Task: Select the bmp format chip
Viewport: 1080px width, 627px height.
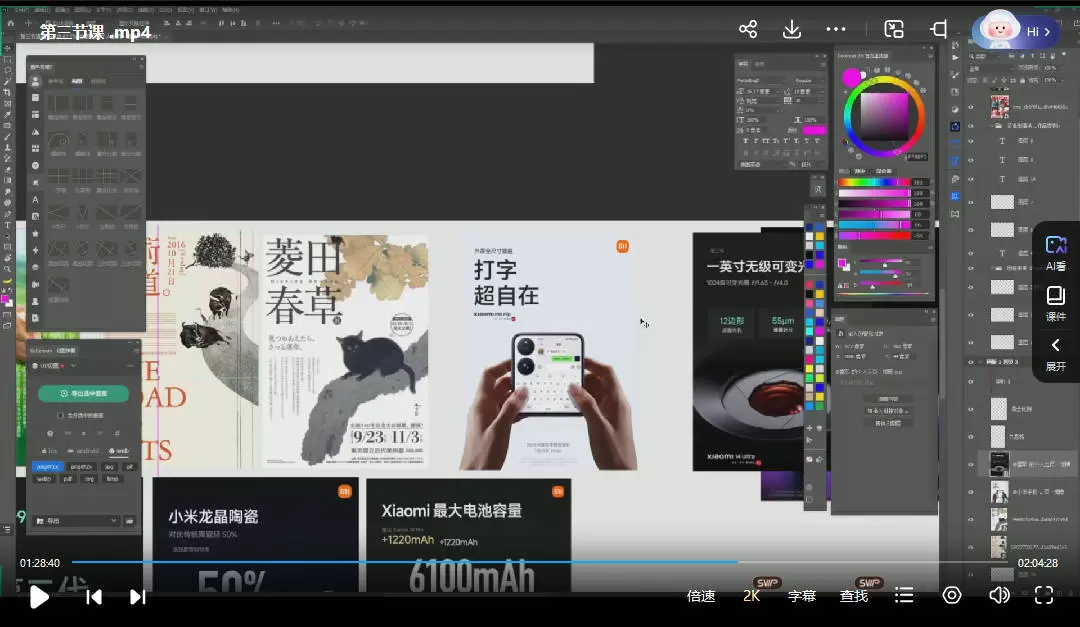Action: pyautogui.click(x=112, y=479)
